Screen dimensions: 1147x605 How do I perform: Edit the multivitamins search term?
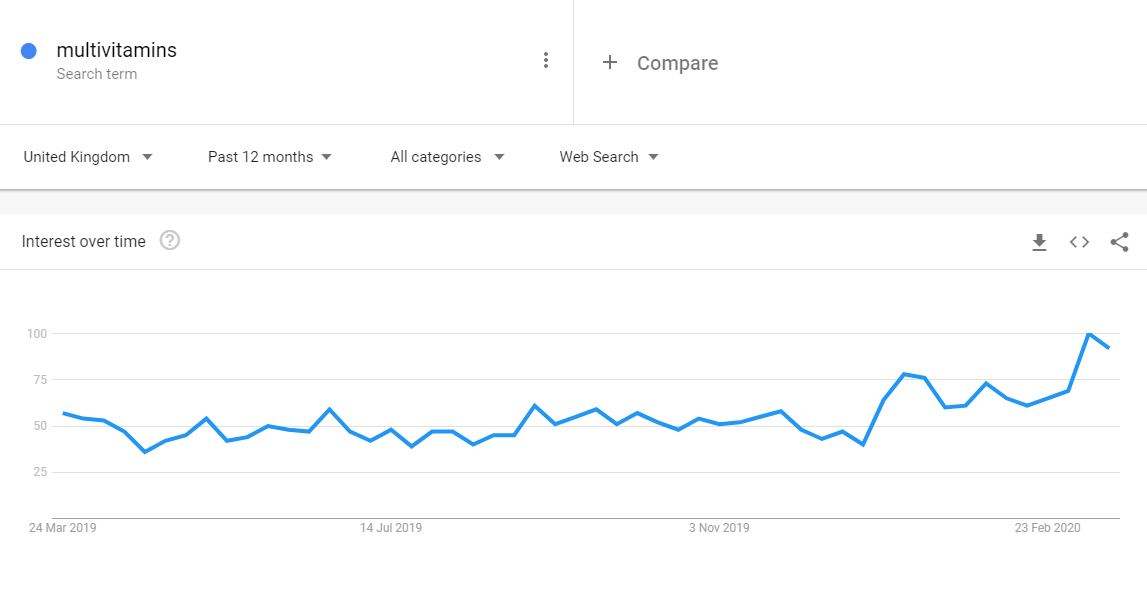116,50
